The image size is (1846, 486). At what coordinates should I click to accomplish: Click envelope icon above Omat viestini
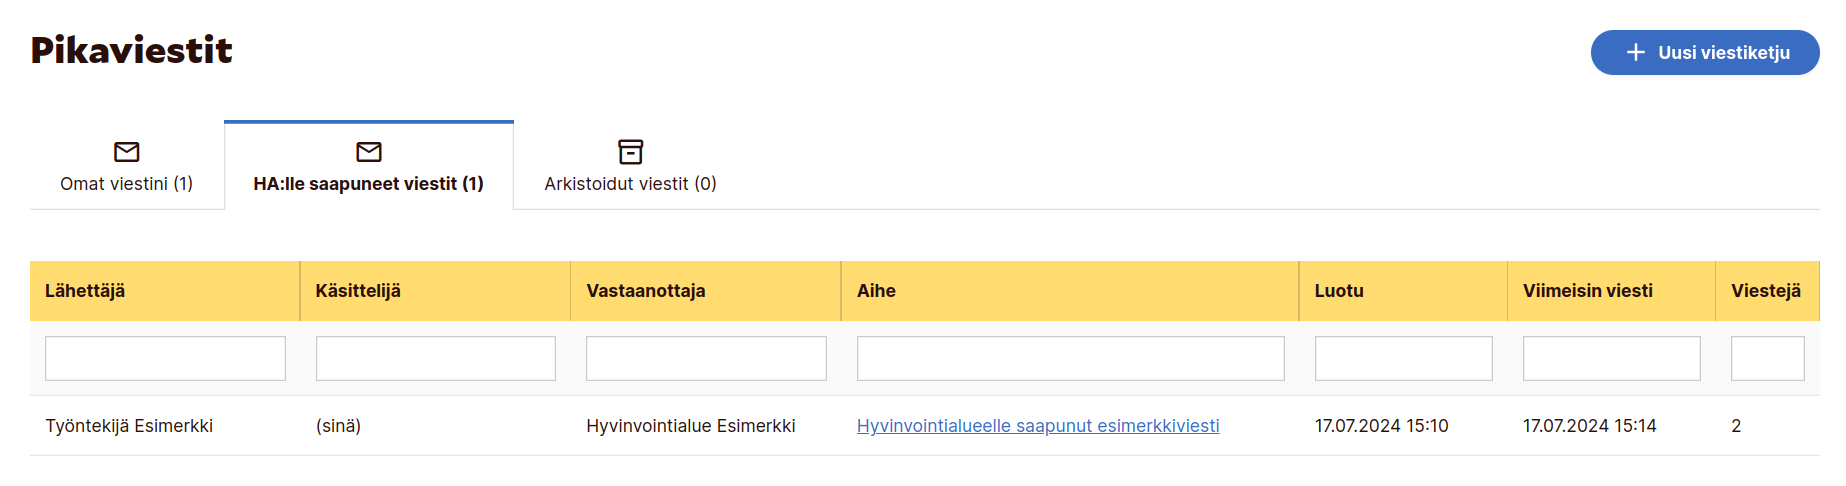pos(127,152)
